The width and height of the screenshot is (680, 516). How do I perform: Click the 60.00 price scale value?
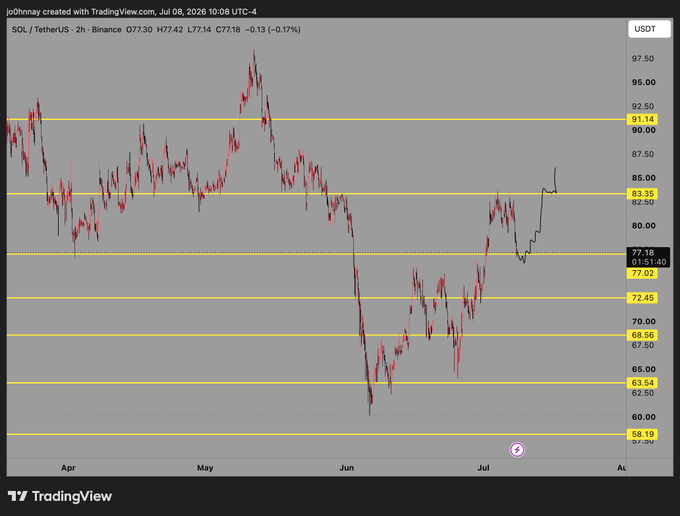pyautogui.click(x=644, y=417)
